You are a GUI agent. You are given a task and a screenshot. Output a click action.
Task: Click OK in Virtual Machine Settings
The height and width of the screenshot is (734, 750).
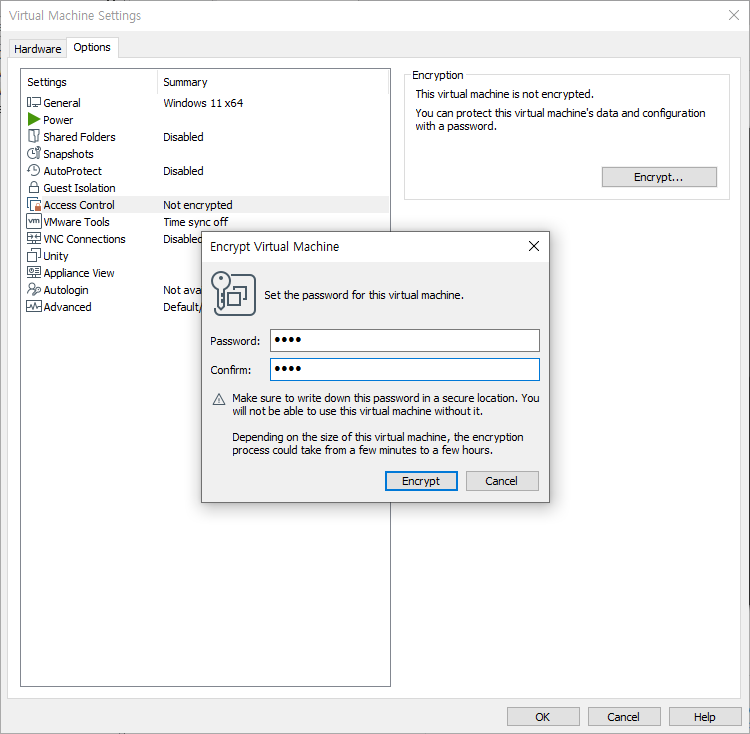point(543,717)
